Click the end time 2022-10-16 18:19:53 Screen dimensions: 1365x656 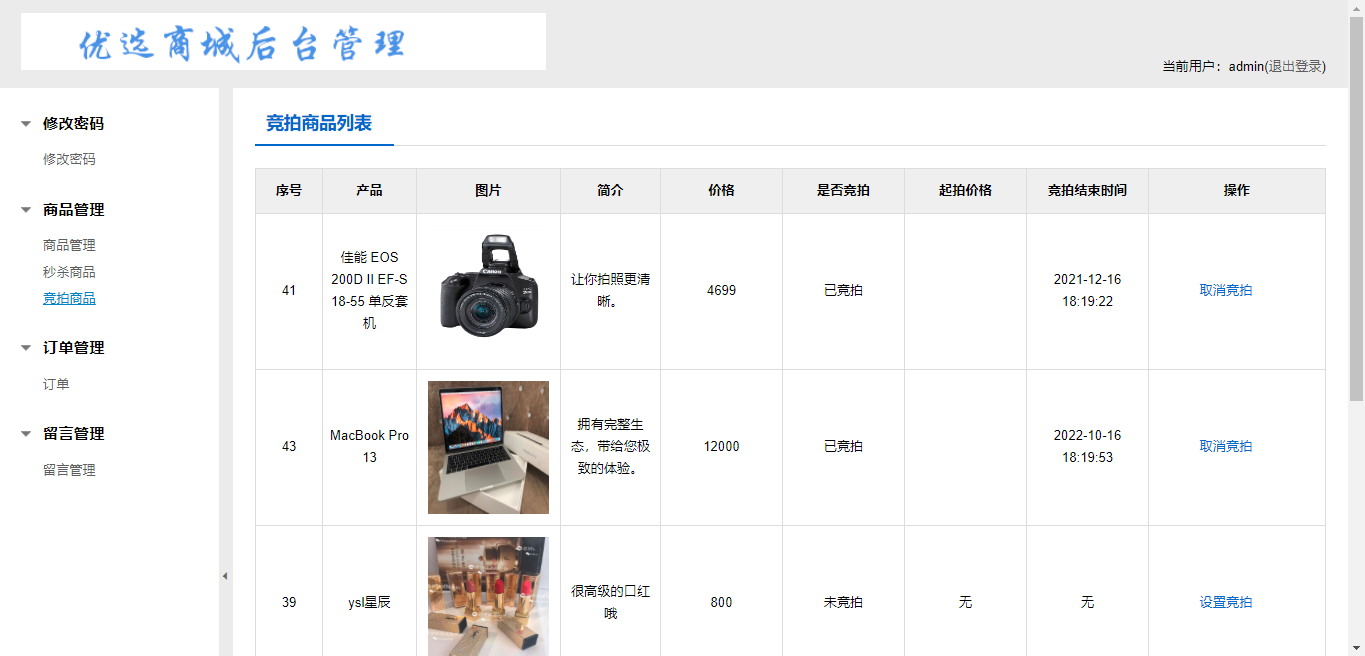1087,446
